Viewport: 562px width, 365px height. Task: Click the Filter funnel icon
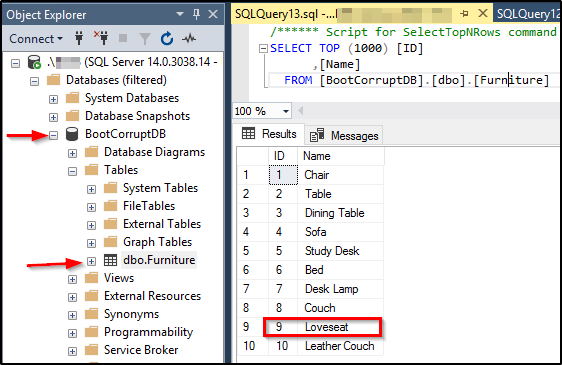pos(145,38)
